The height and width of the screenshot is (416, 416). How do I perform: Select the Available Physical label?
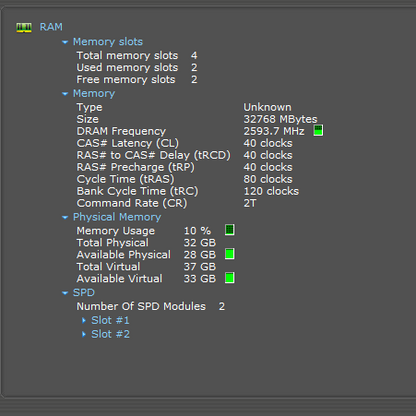[123, 255]
